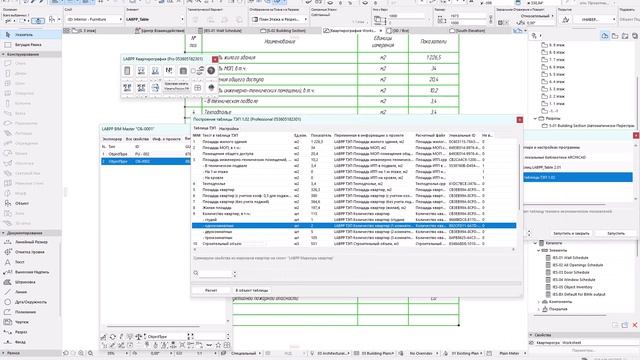Viewport: 640px width, 360px height.
Task: Open the Настройки tab in ТЭП dialog
Action: pos(229,129)
